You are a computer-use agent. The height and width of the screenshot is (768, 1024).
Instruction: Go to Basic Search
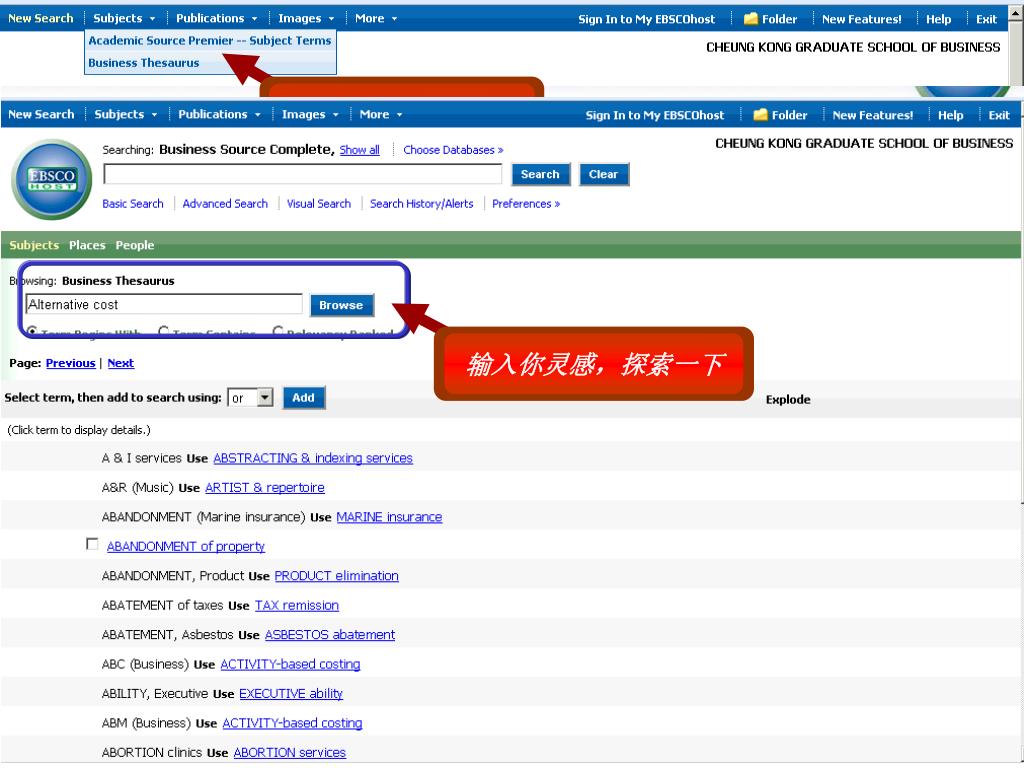pyautogui.click(x=133, y=204)
